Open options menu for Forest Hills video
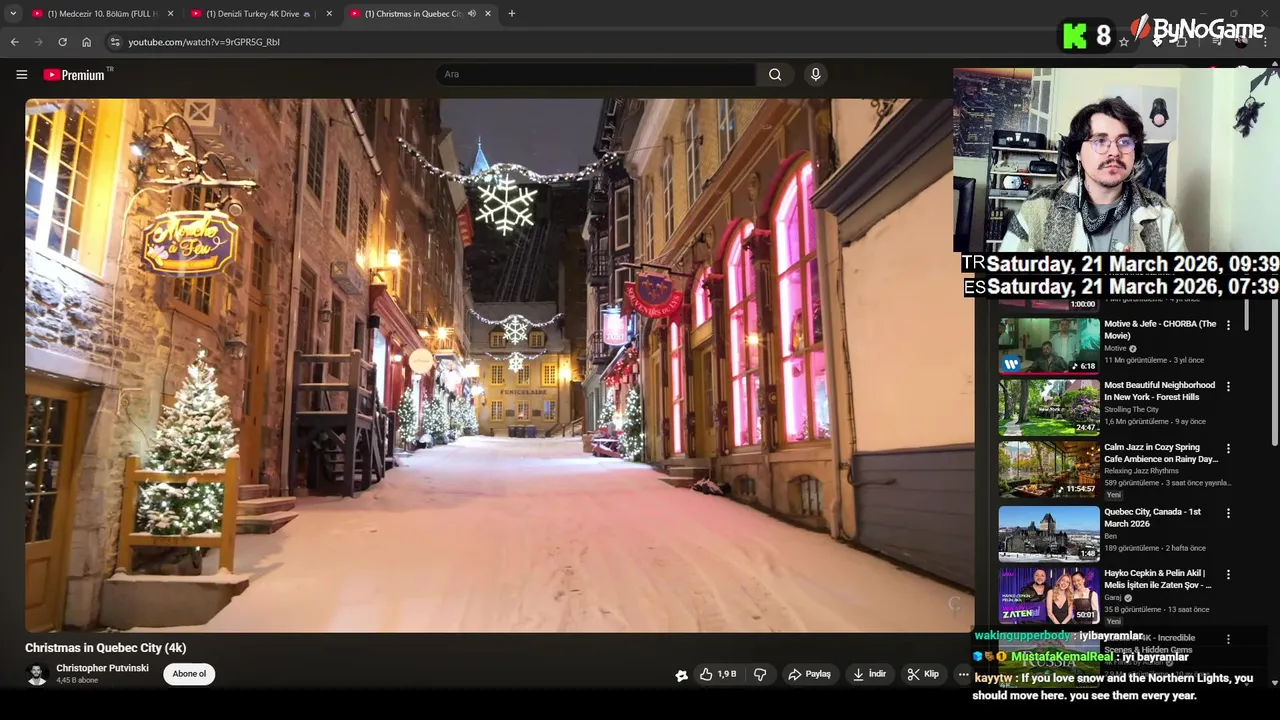The height and width of the screenshot is (720, 1280). (1228, 387)
